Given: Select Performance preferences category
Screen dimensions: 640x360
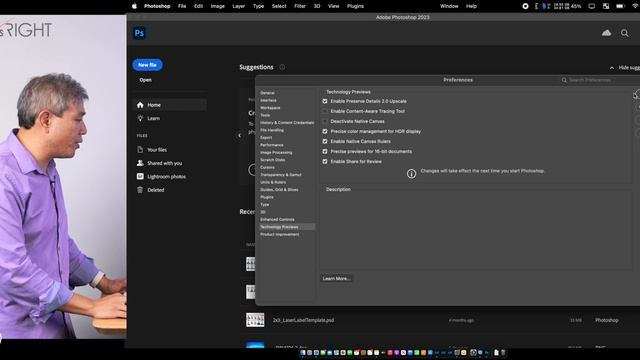Looking at the screenshot, I should point(272,145).
